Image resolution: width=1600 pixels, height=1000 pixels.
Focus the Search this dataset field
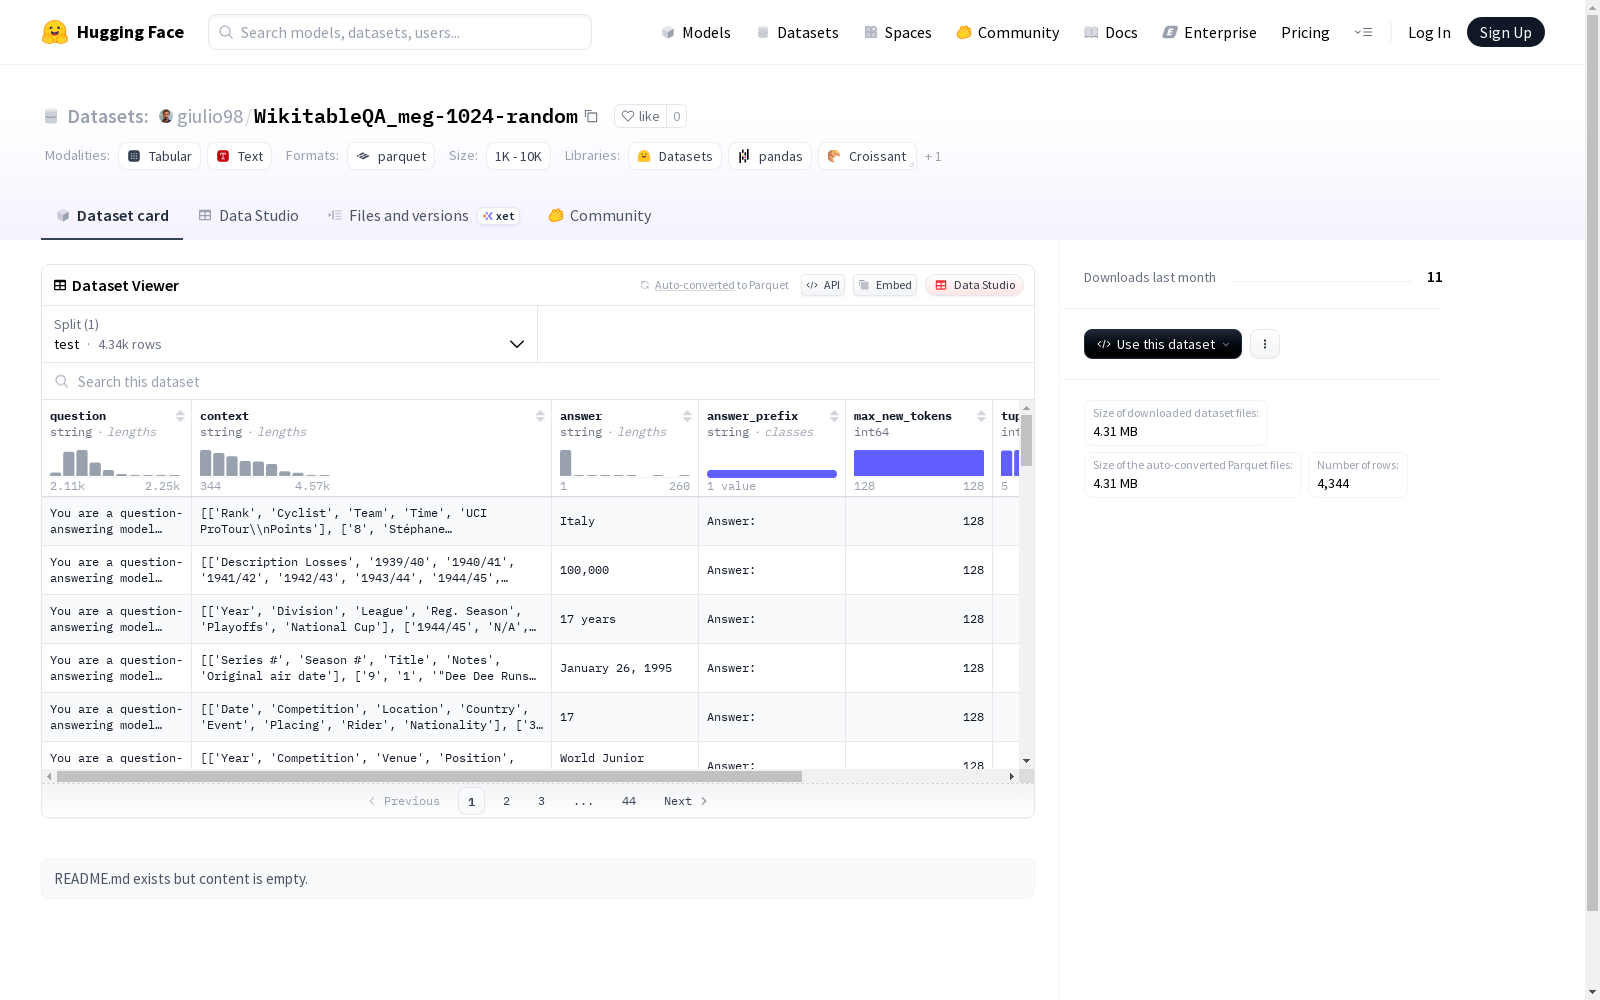coord(538,381)
